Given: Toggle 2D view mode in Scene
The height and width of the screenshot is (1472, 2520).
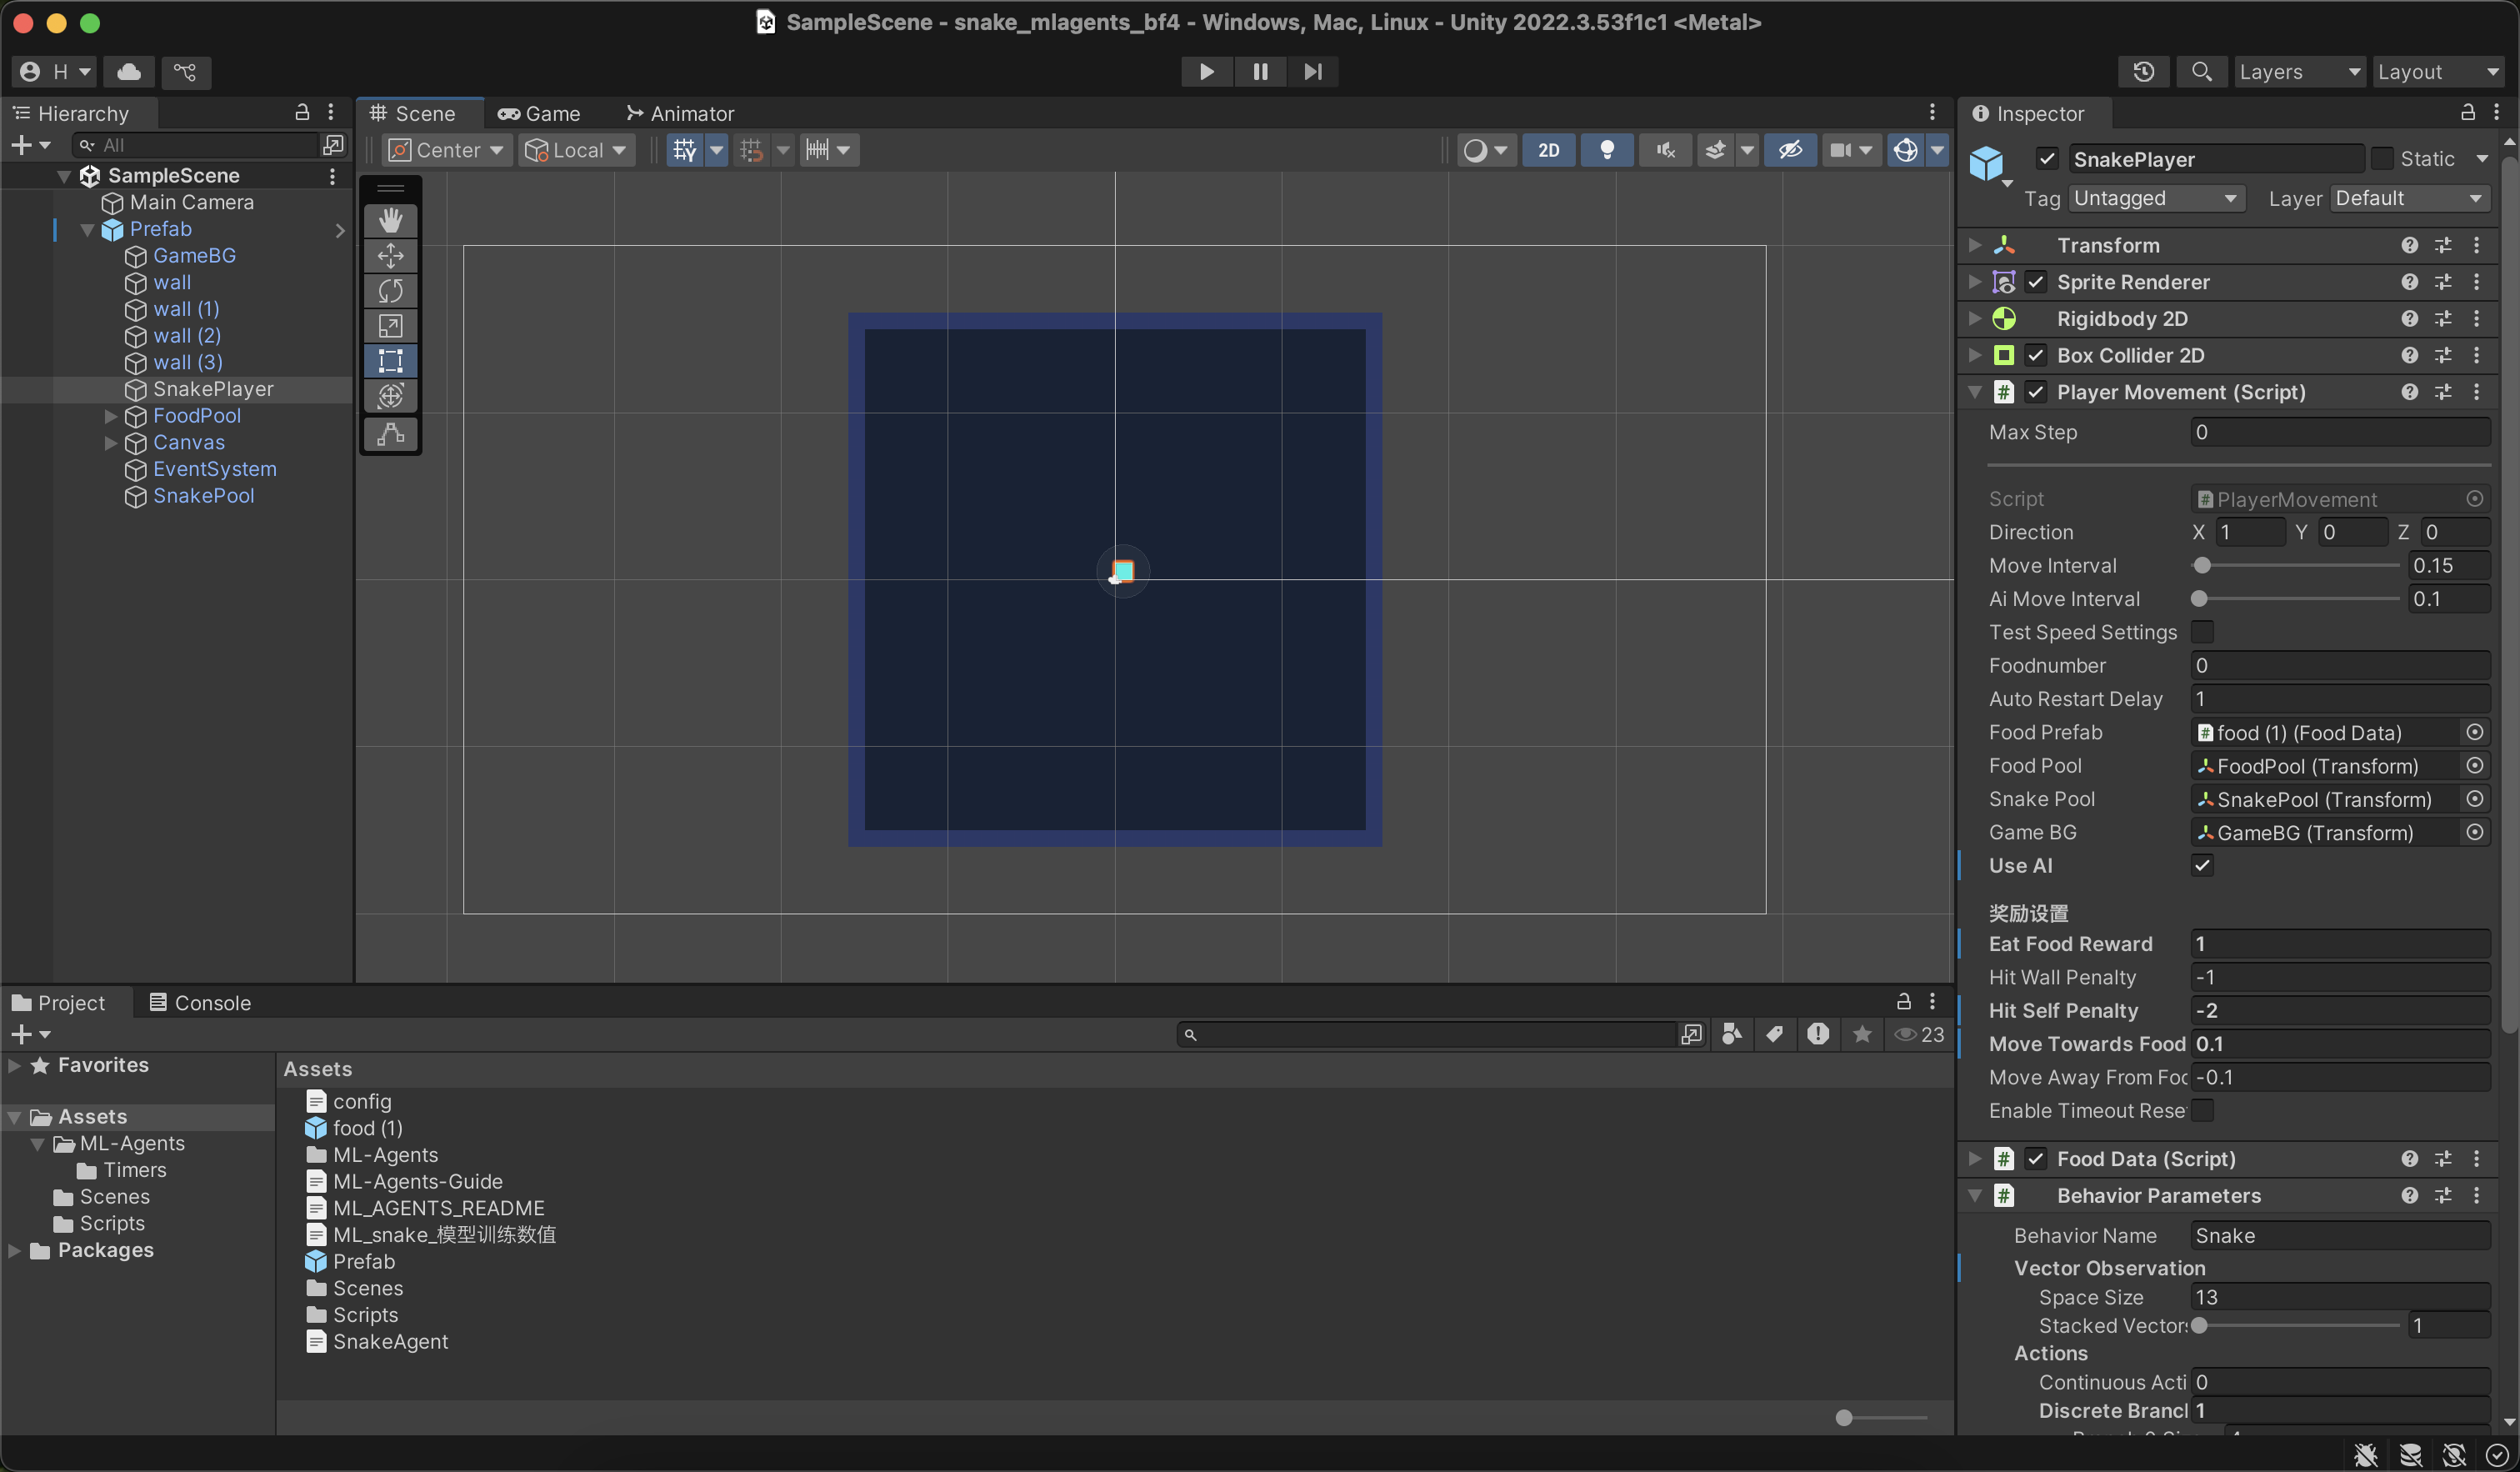Looking at the screenshot, I should pyautogui.click(x=1548, y=150).
